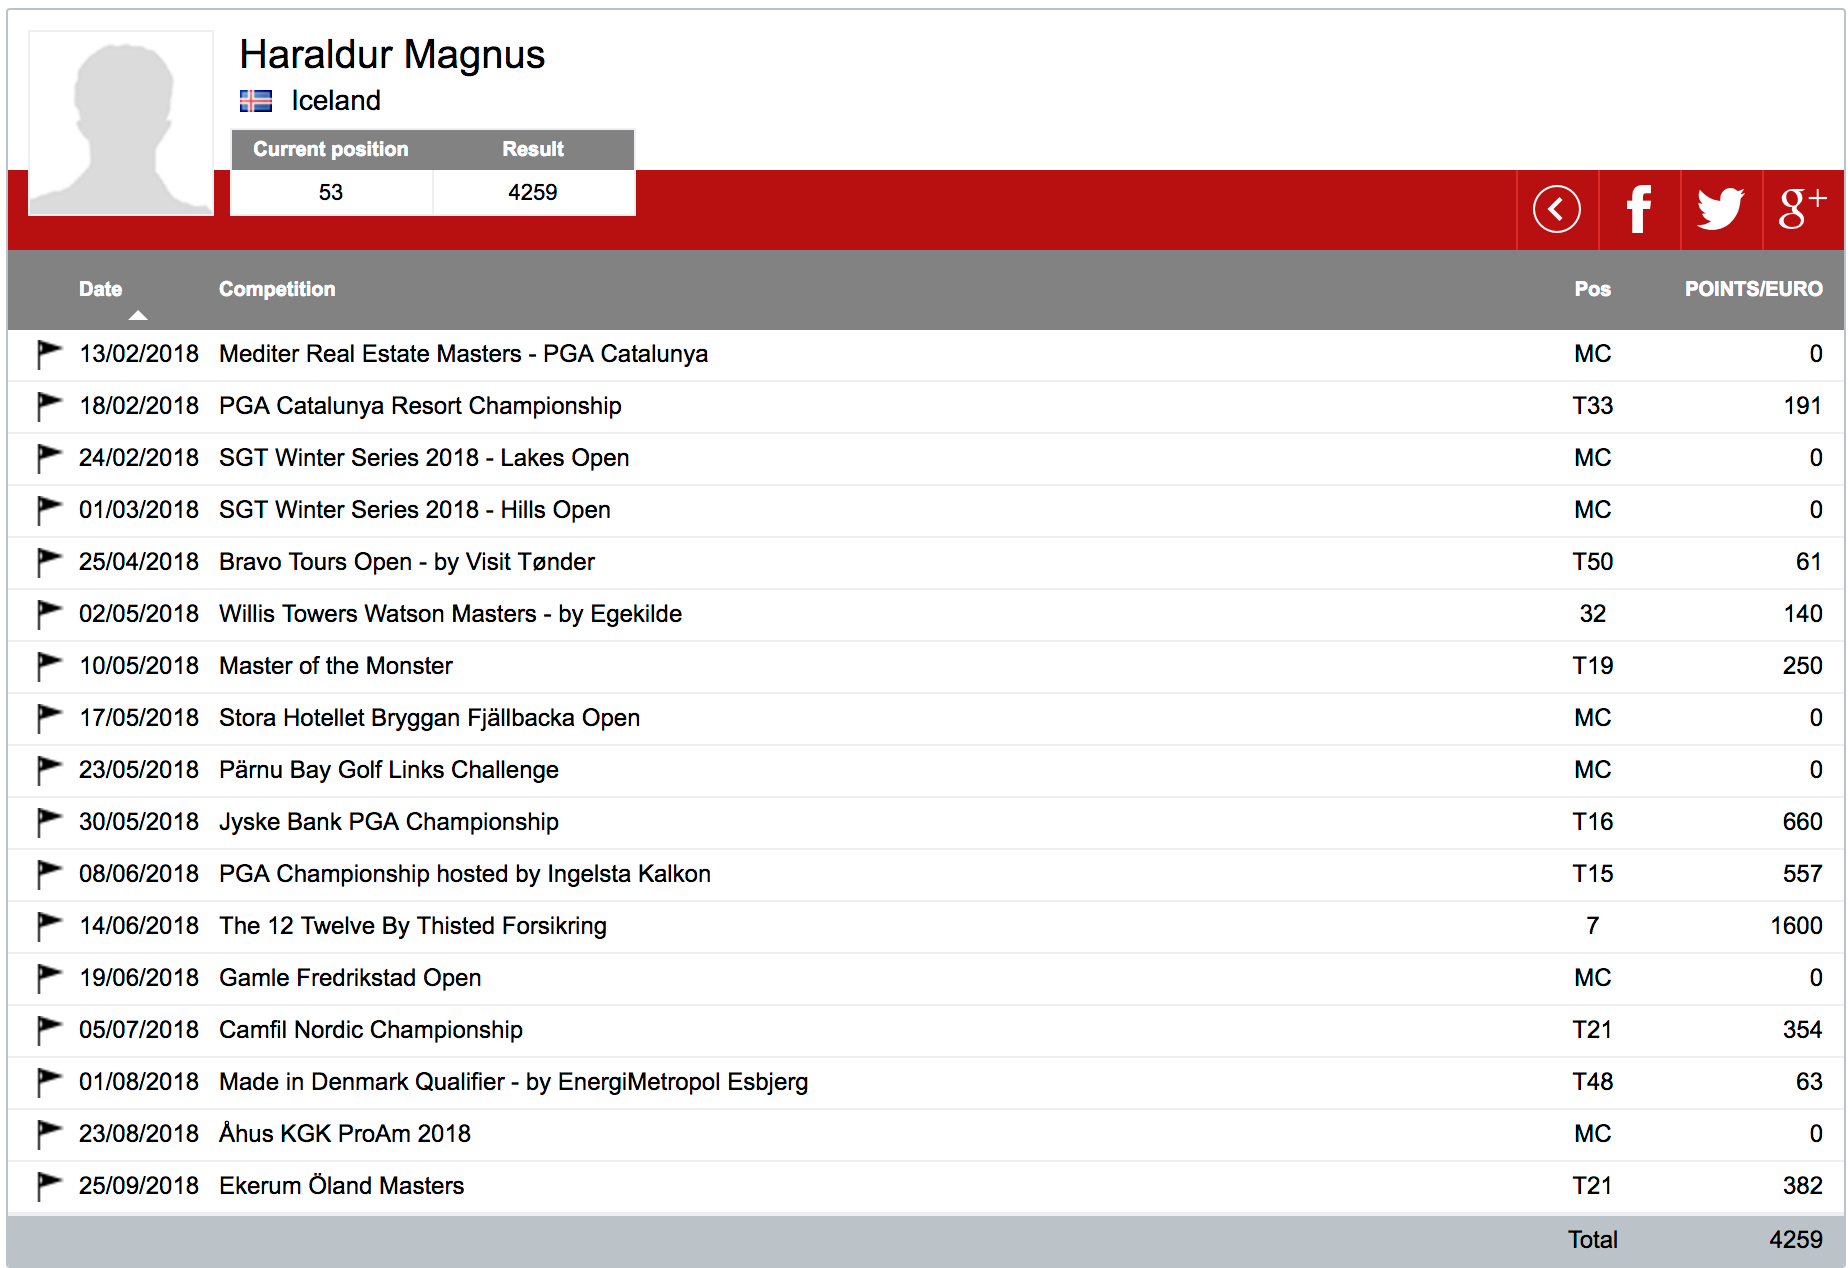Select Gamle Fredrikstad Open competition
1848x1268 pixels.
tap(350, 978)
